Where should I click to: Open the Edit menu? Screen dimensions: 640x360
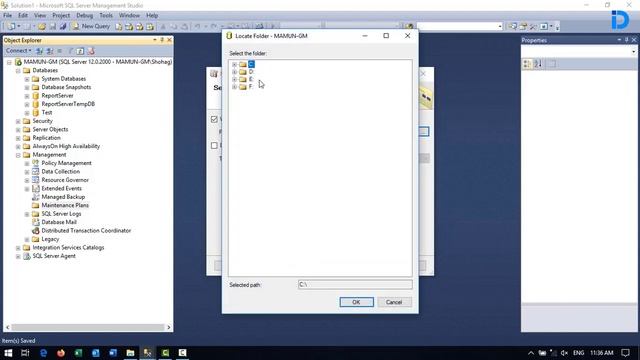point(23,16)
